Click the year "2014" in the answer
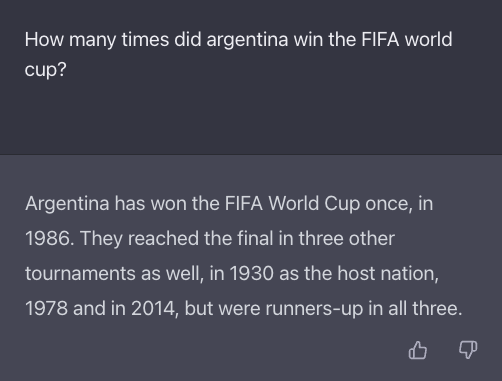 (153, 308)
